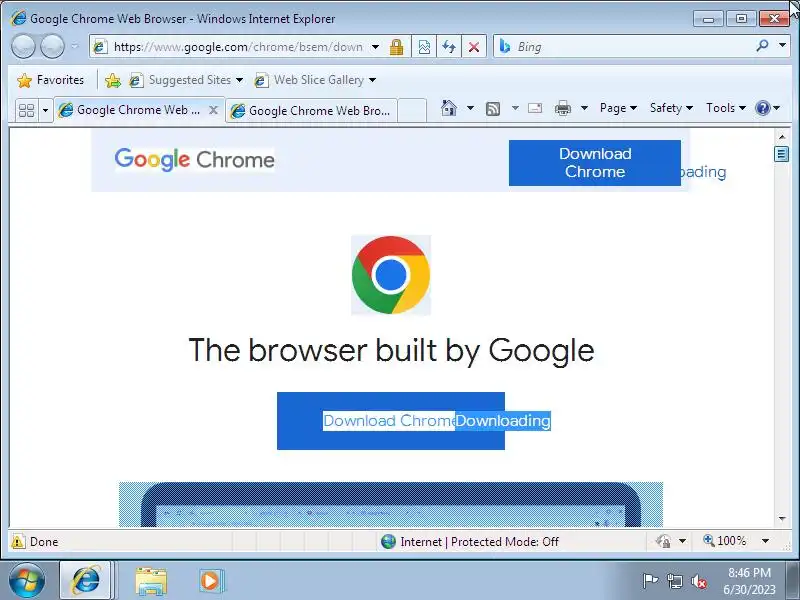Open Suggested Sites link
This screenshot has height=600, width=800.
click(x=186, y=80)
